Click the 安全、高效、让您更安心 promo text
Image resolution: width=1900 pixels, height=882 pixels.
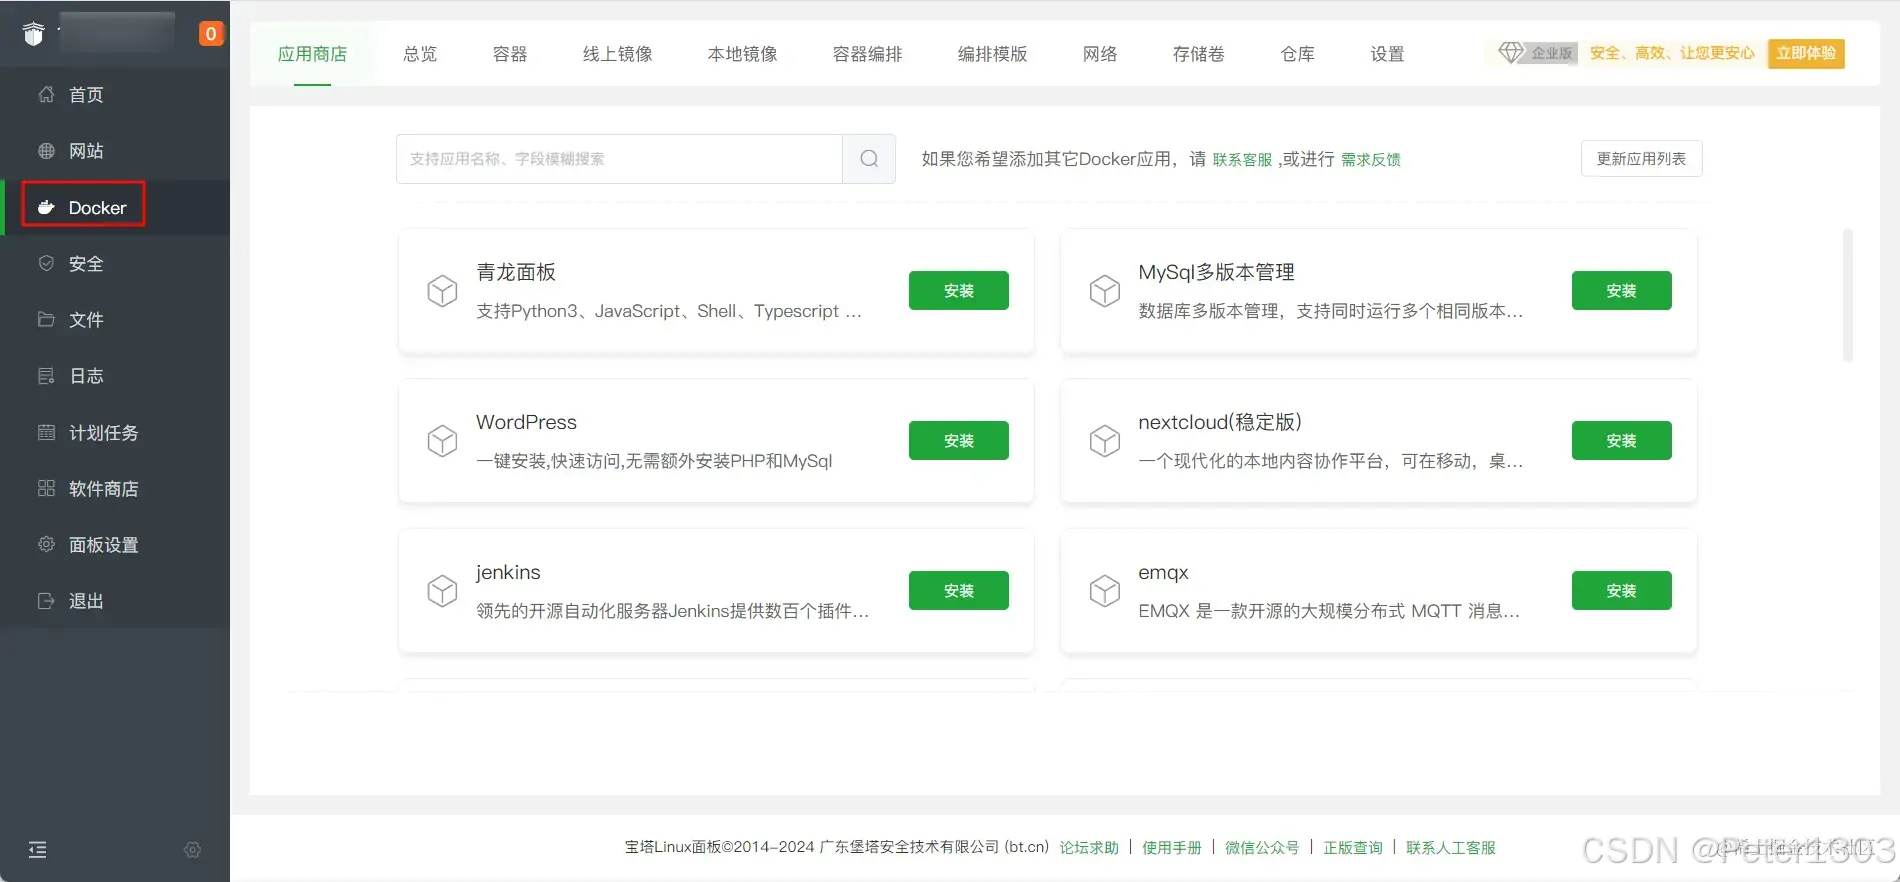tap(1672, 53)
